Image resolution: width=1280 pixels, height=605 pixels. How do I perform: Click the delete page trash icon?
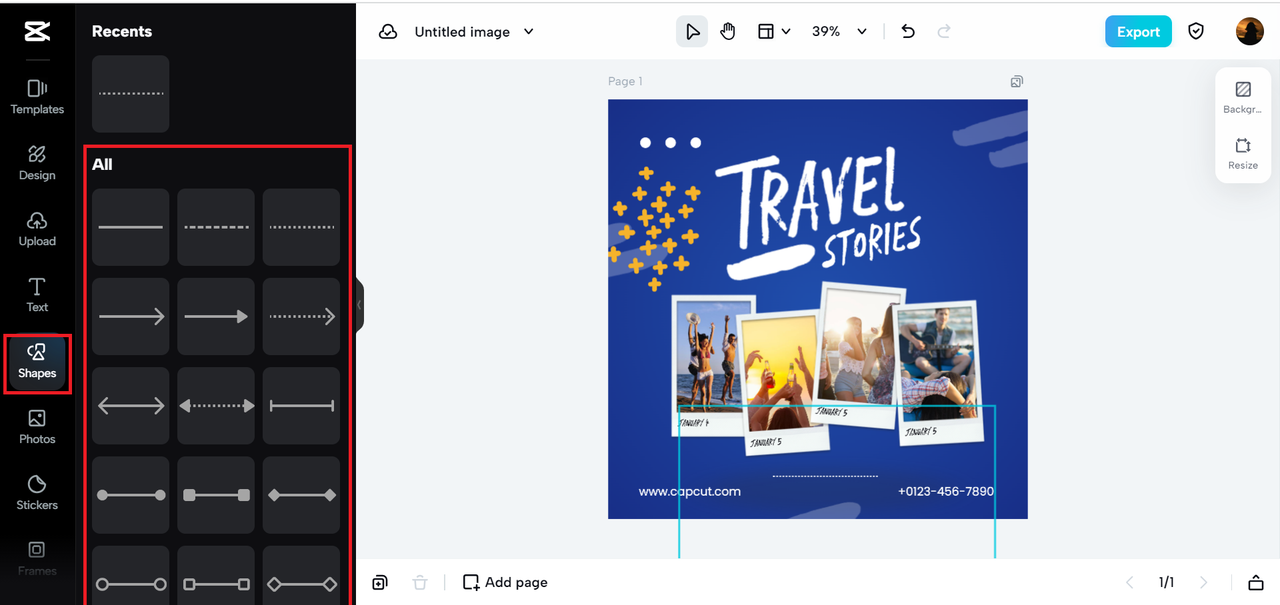[420, 582]
